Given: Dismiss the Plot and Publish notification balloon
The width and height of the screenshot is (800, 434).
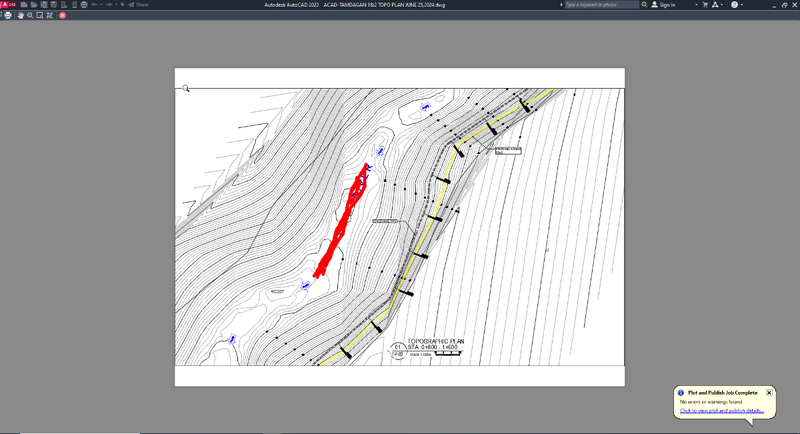Looking at the screenshot, I should pyautogui.click(x=769, y=393).
